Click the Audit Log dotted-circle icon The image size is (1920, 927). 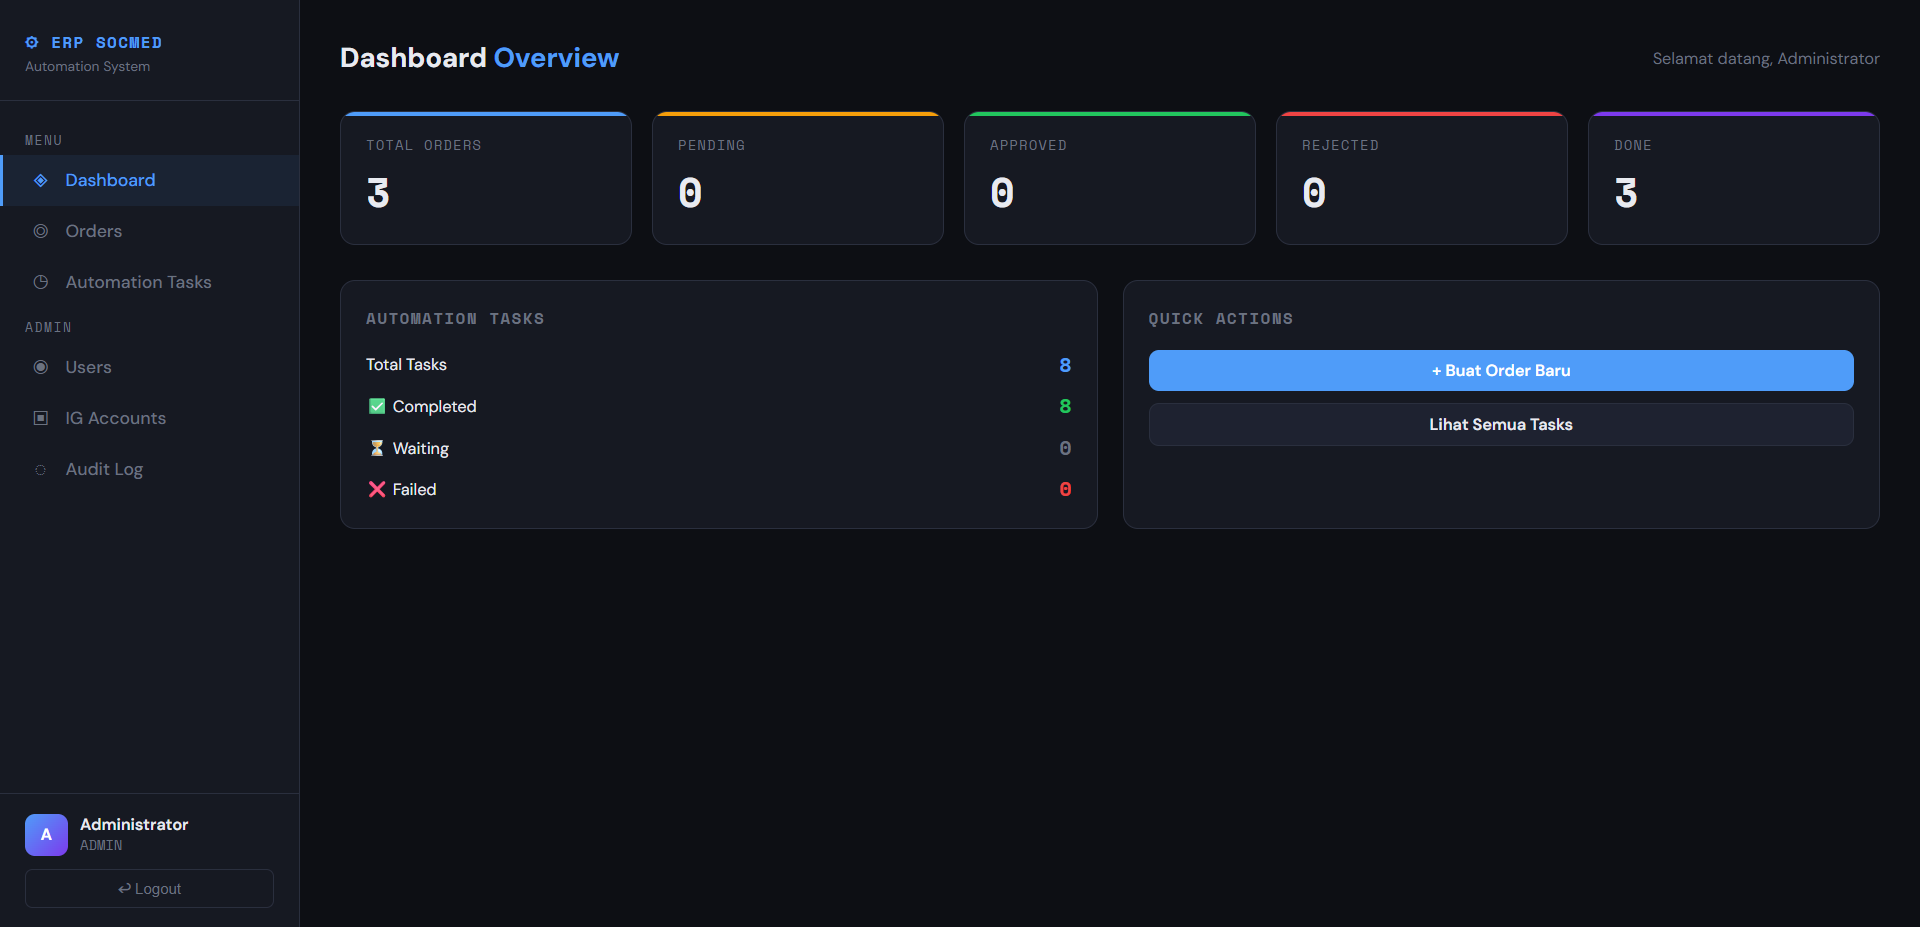(41, 469)
